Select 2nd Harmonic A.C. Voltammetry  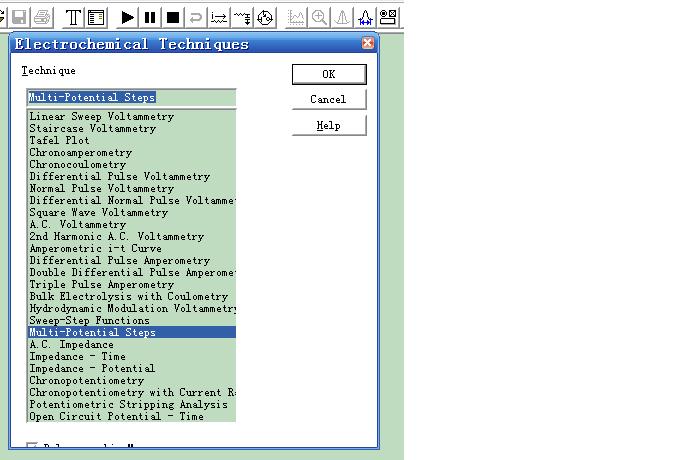click(131, 236)
